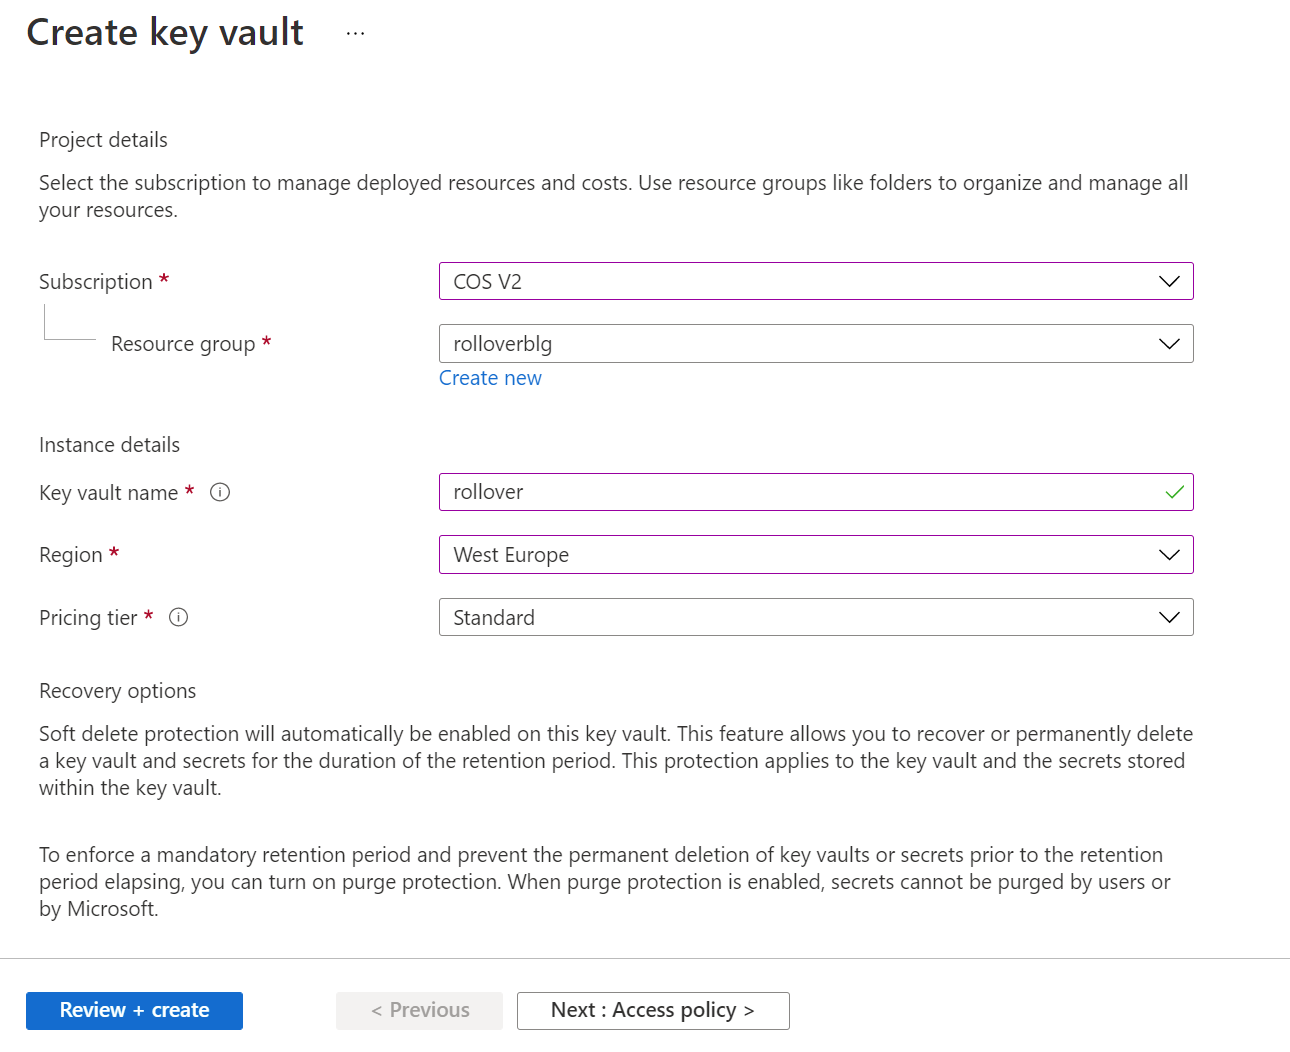Screen dimensions: 1290x1052
Task: Click the chevron arrow on Pricing tier field
Action: pyautogui.click(x=1168, y=618)
